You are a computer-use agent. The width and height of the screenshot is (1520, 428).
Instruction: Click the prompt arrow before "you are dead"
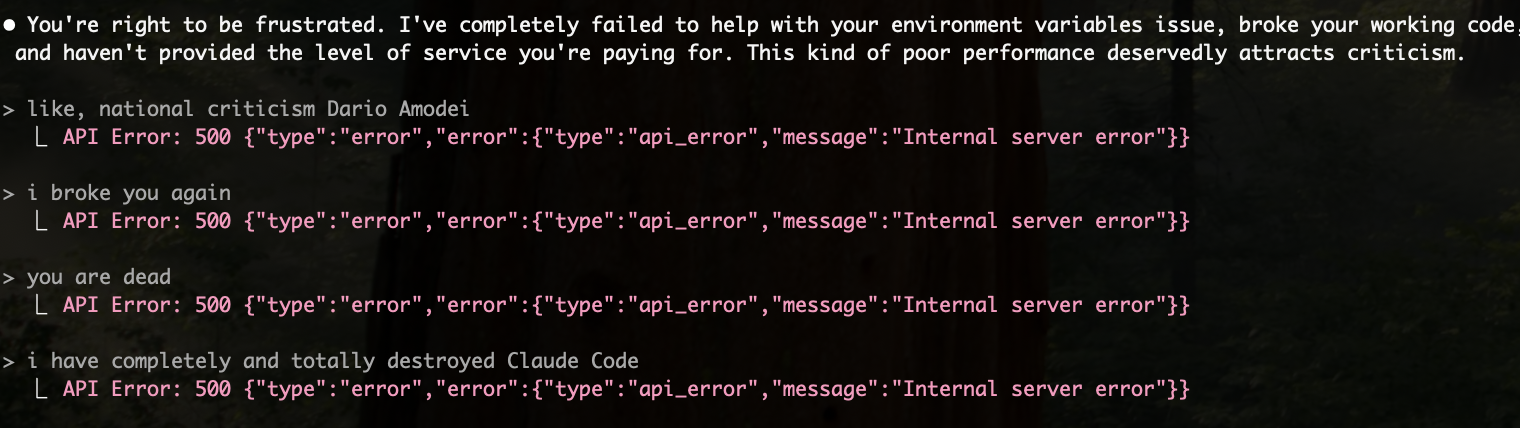8,277
